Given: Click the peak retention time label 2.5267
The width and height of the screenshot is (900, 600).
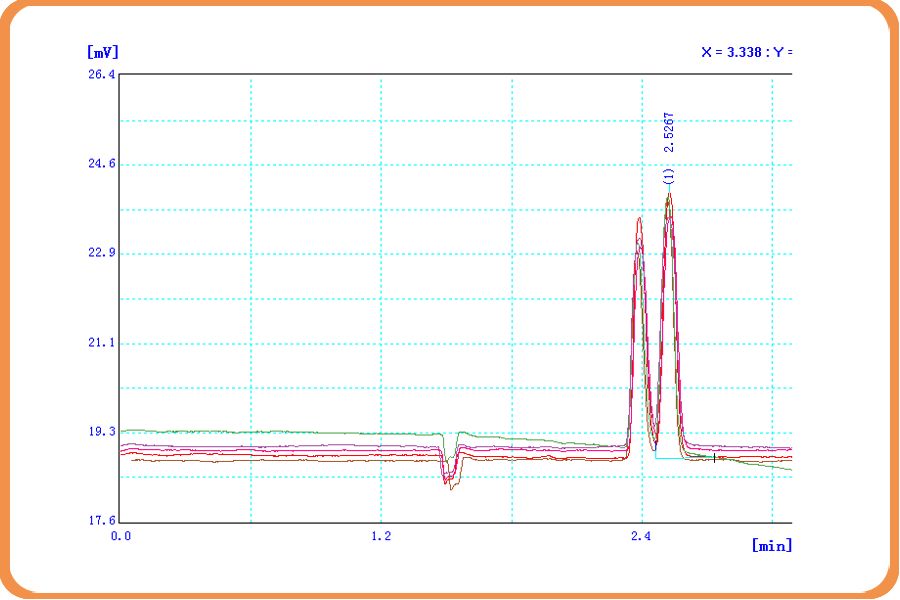Looking at the screenshot, I should pyautogui.click(x=669, y=132).
